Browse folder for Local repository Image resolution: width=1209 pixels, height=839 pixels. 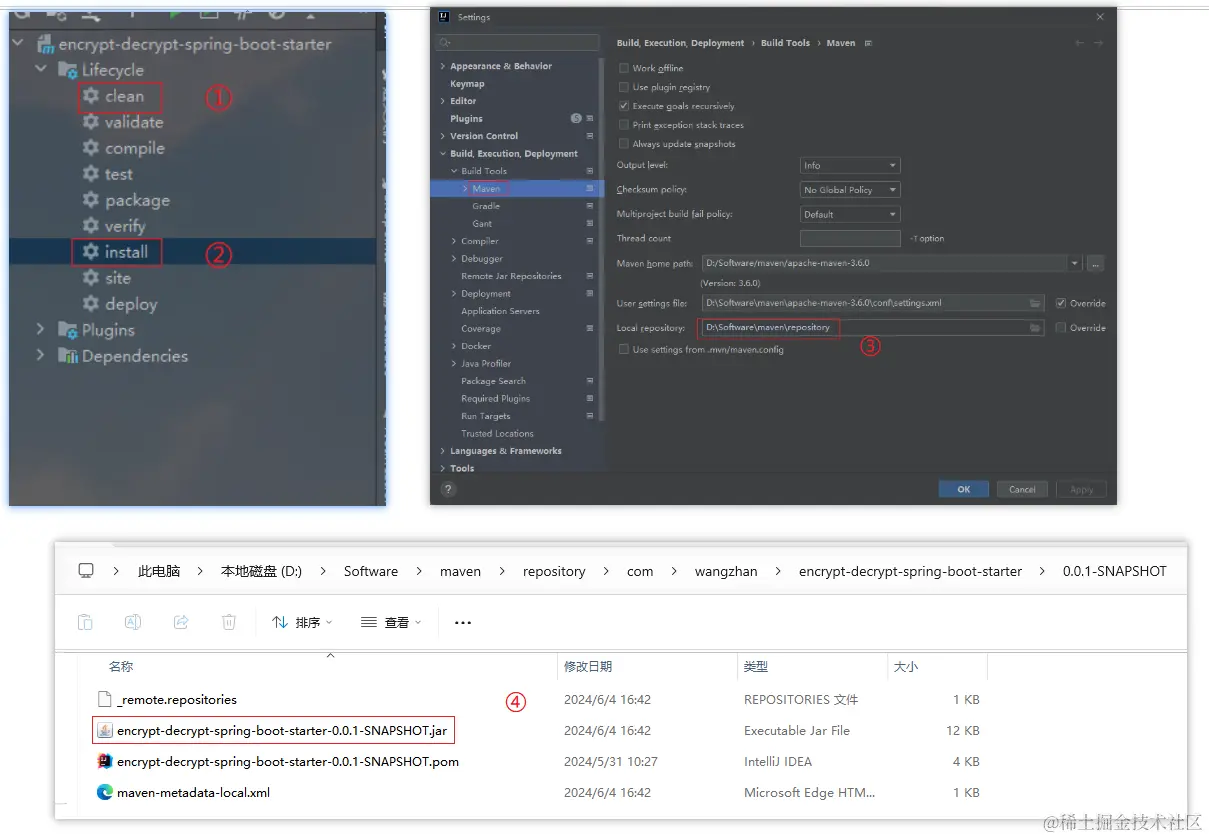click(x=1036, y=328)
